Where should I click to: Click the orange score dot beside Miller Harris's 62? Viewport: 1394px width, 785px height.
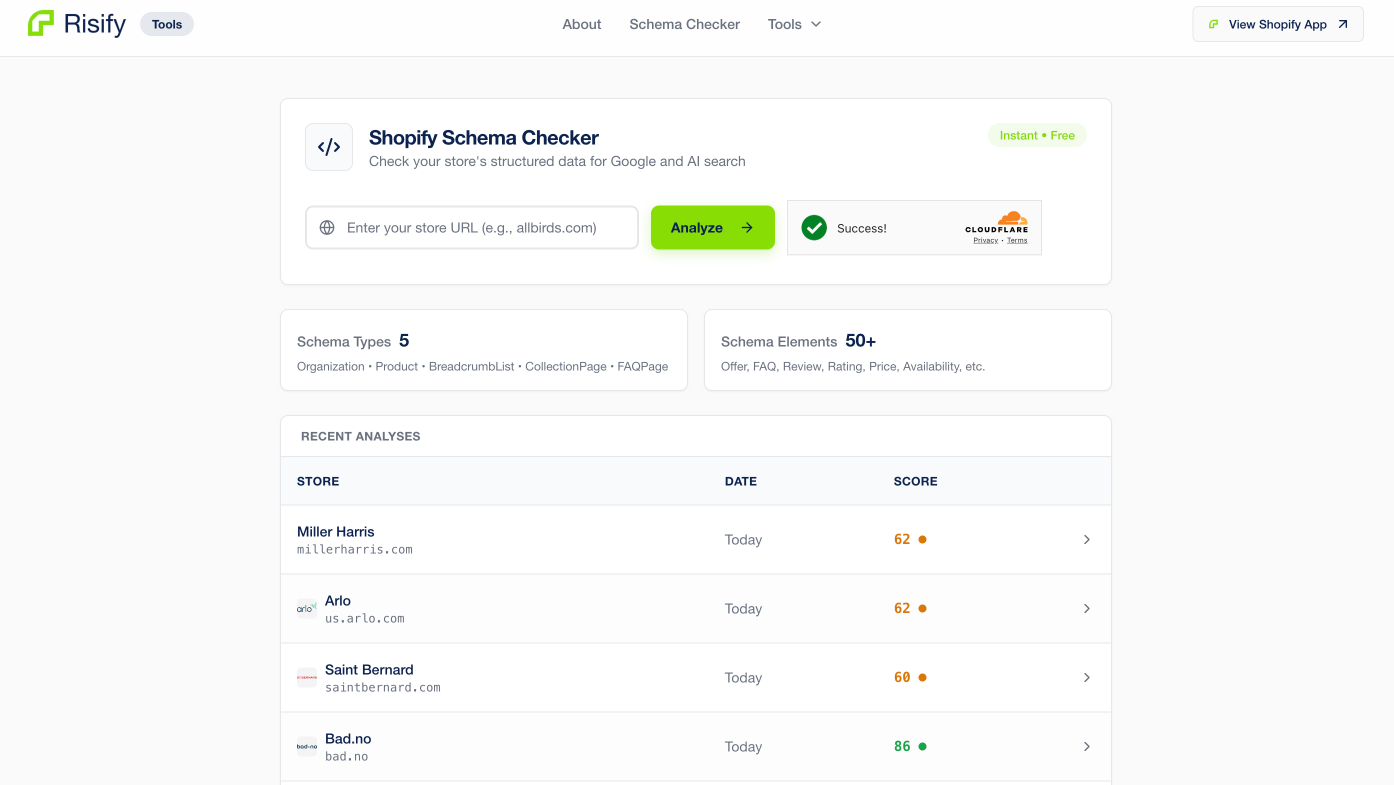point(921,538)
